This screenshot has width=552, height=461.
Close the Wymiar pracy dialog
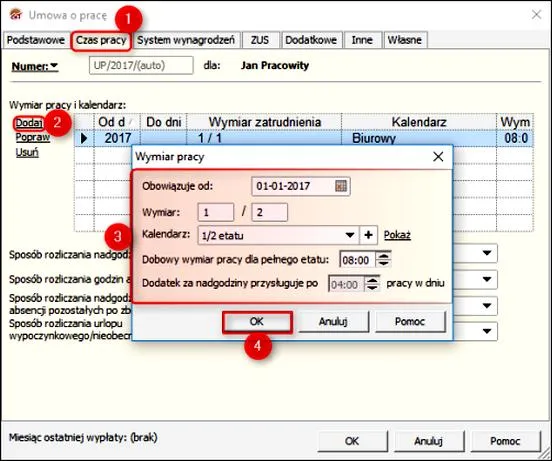click(x=438, y=157)
